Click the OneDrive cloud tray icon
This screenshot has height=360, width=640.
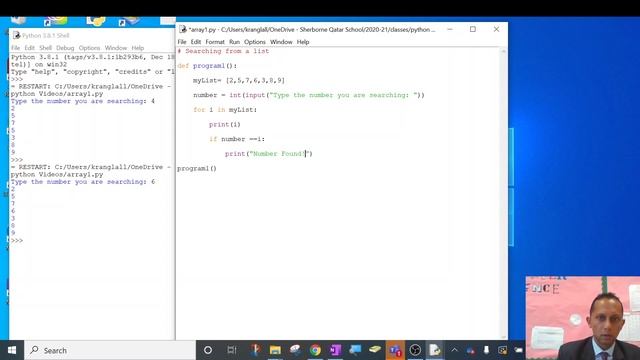tap(471, 351)
